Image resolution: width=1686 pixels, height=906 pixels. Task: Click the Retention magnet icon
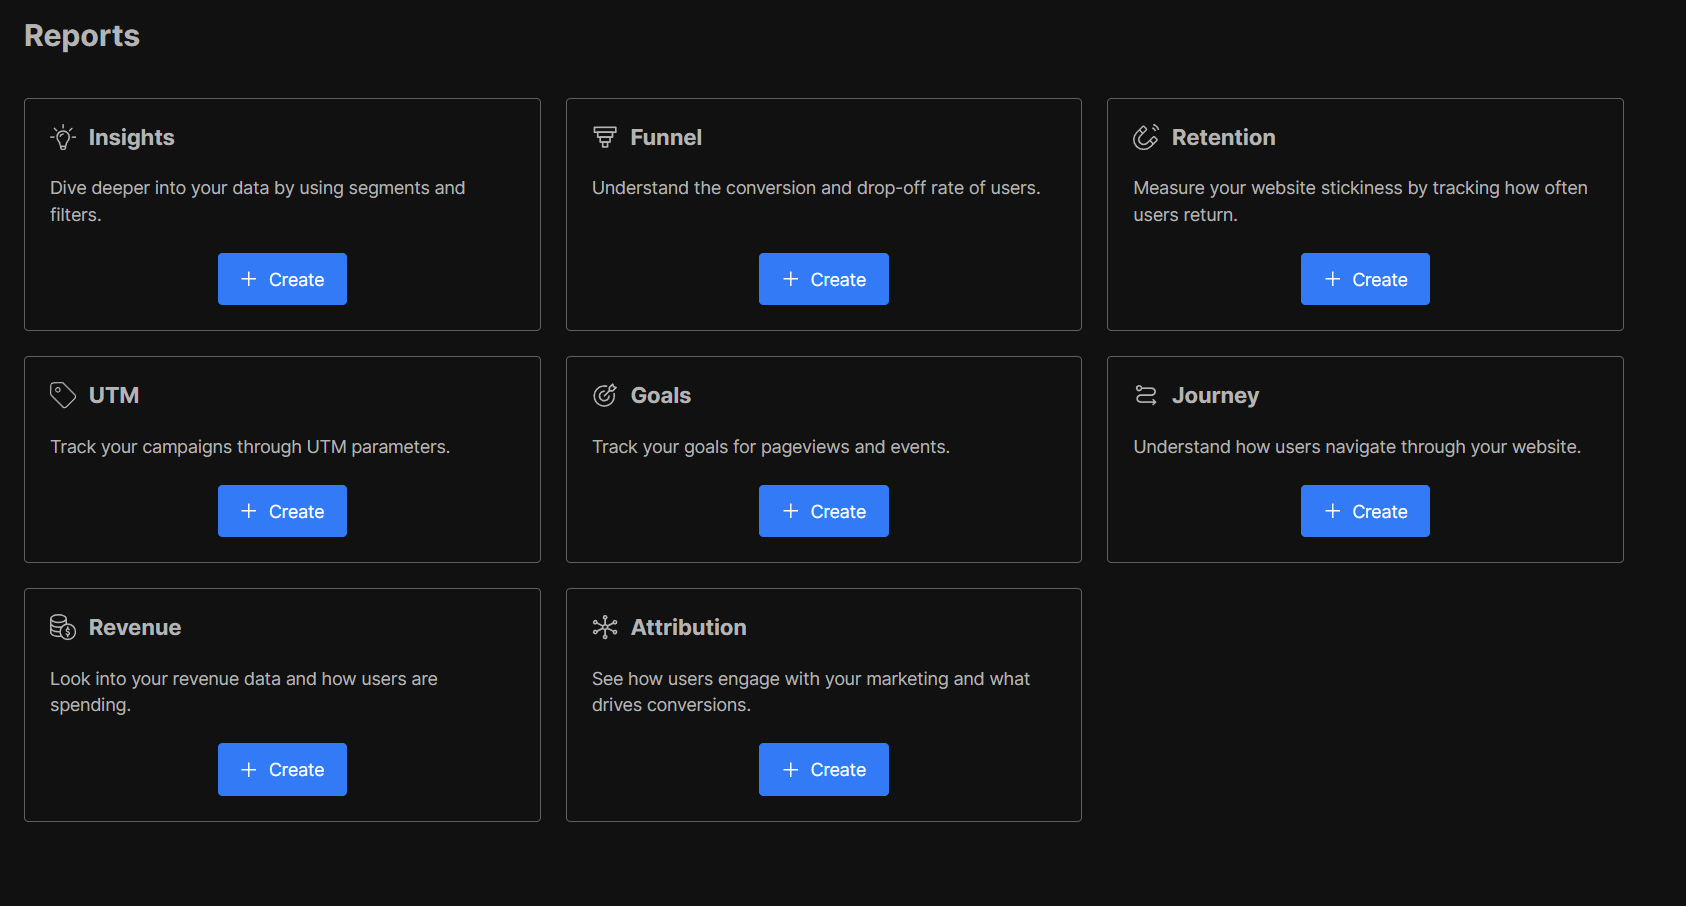[x=1146, y=137]
